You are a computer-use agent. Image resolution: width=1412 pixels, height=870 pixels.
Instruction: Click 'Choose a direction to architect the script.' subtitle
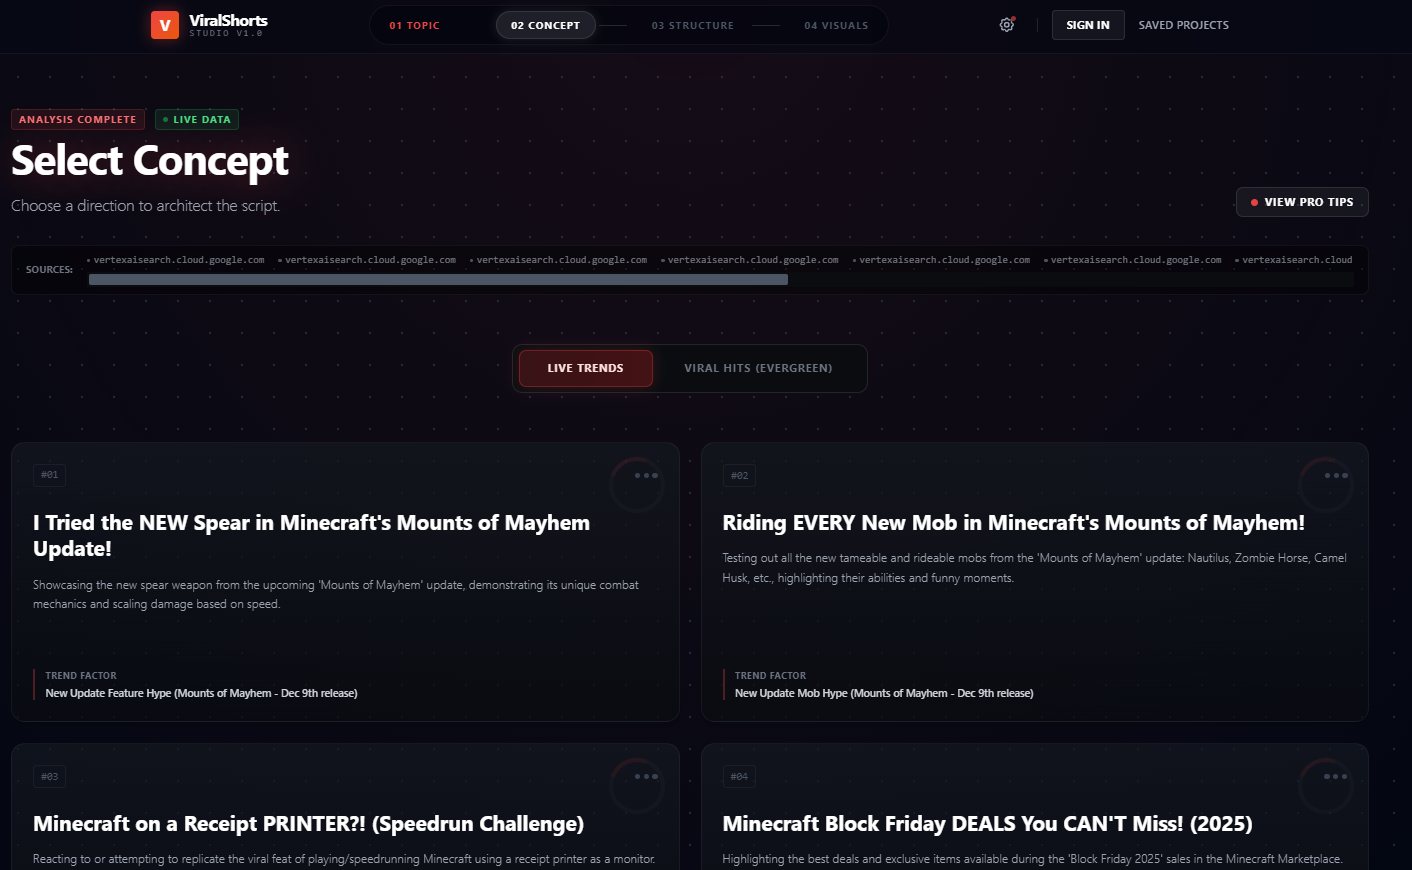[146, 206]
